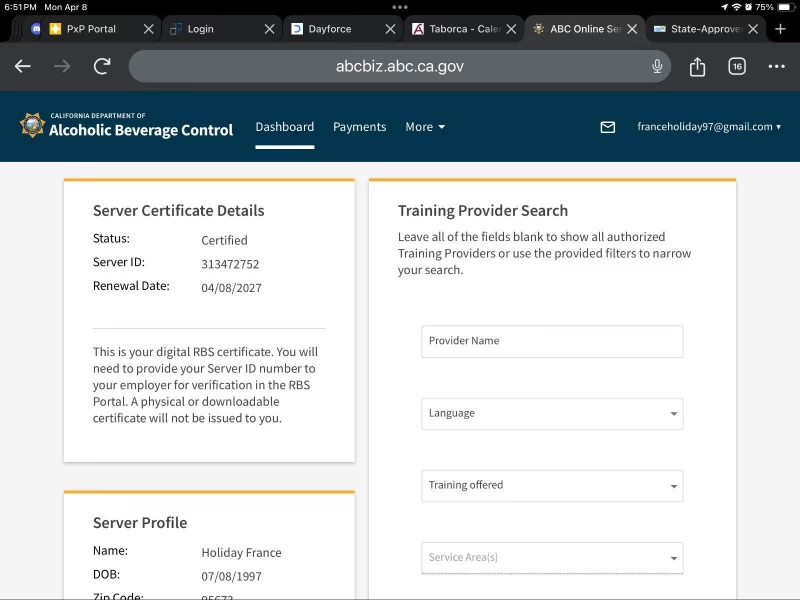800x600 pixels.
Task: Open the browser three-dots menu
Action: coord(776,67)
